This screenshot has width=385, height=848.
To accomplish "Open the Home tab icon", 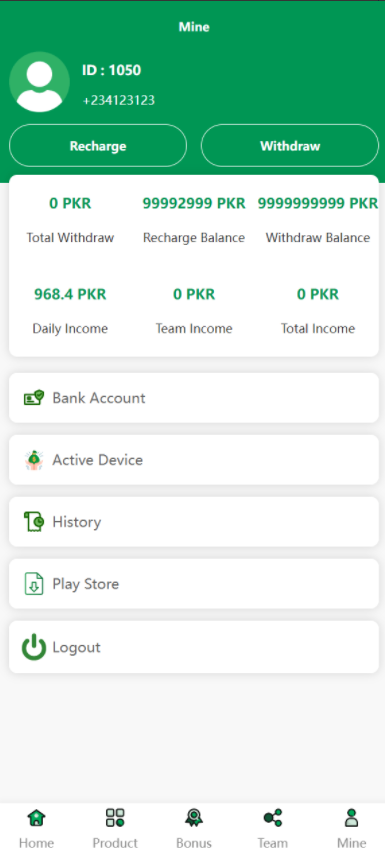I will coord(36,817).
